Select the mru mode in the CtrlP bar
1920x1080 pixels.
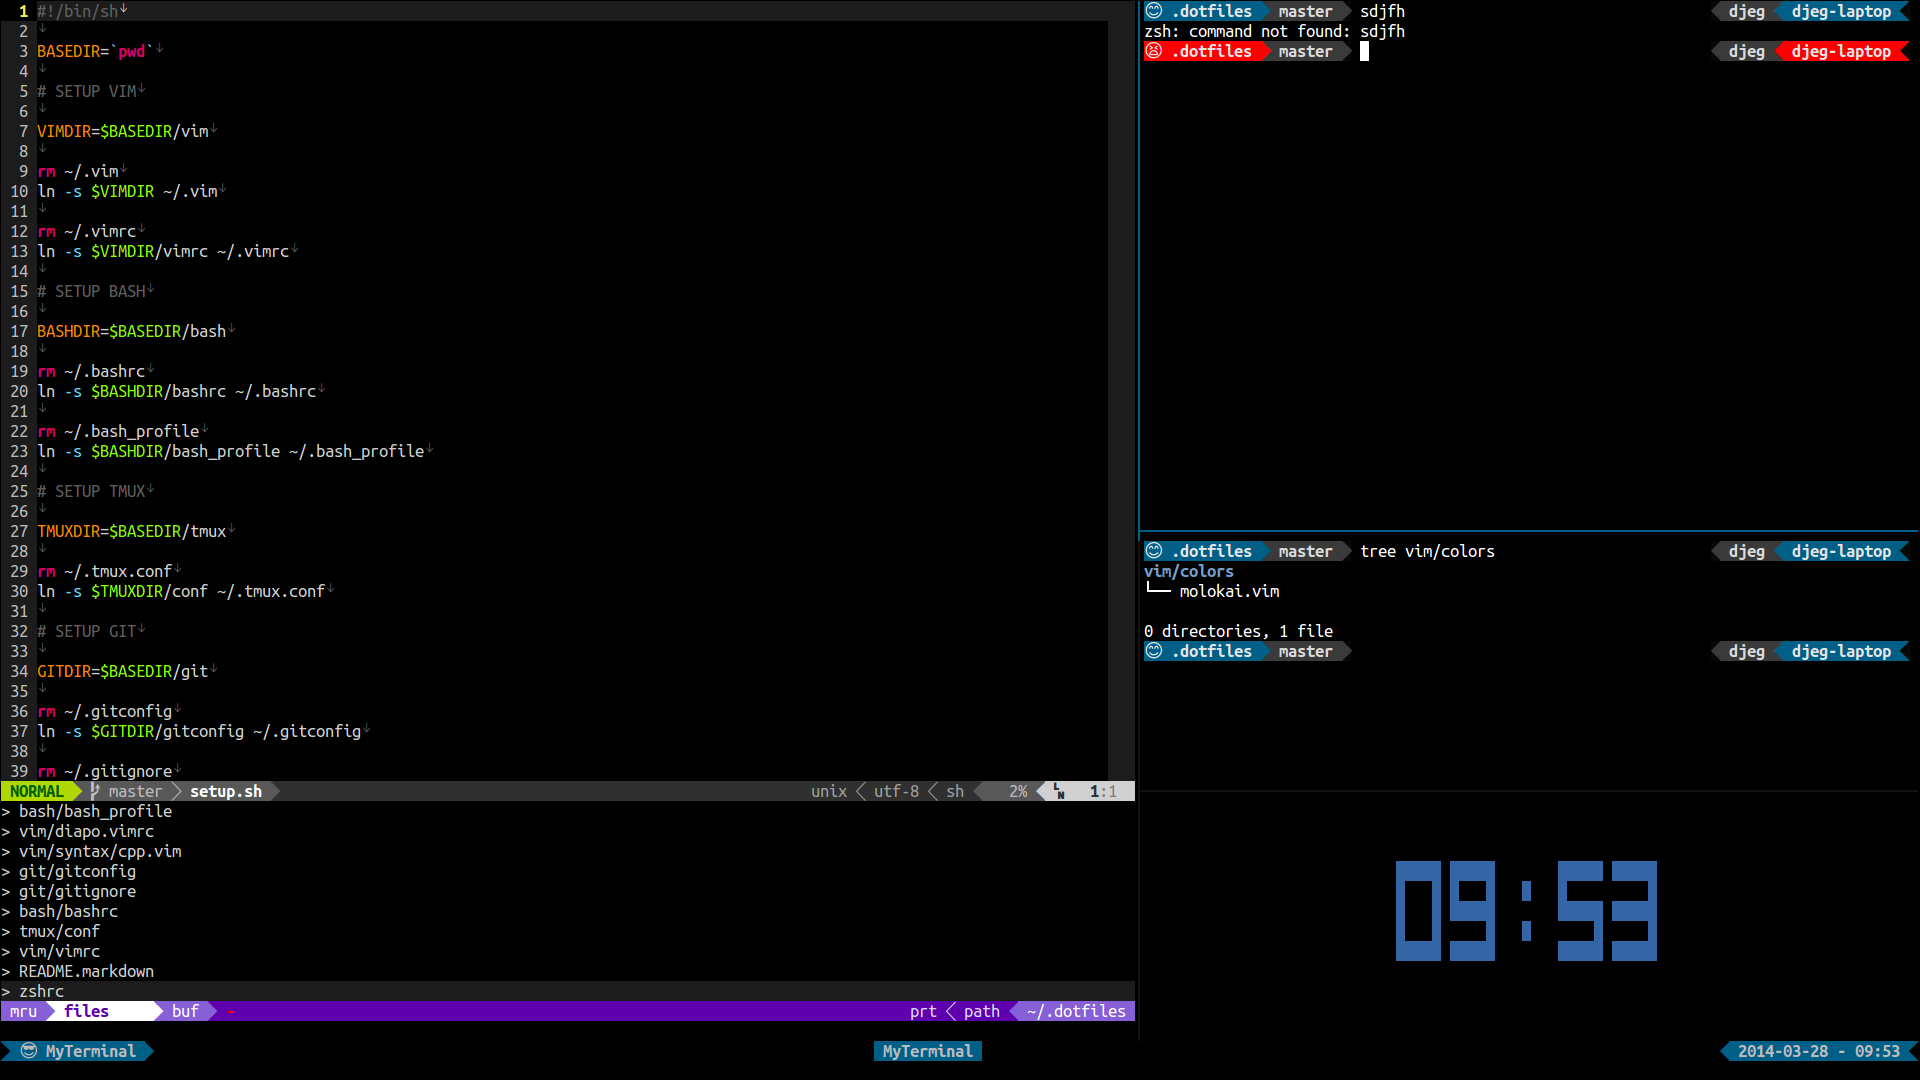point(24,1011)
